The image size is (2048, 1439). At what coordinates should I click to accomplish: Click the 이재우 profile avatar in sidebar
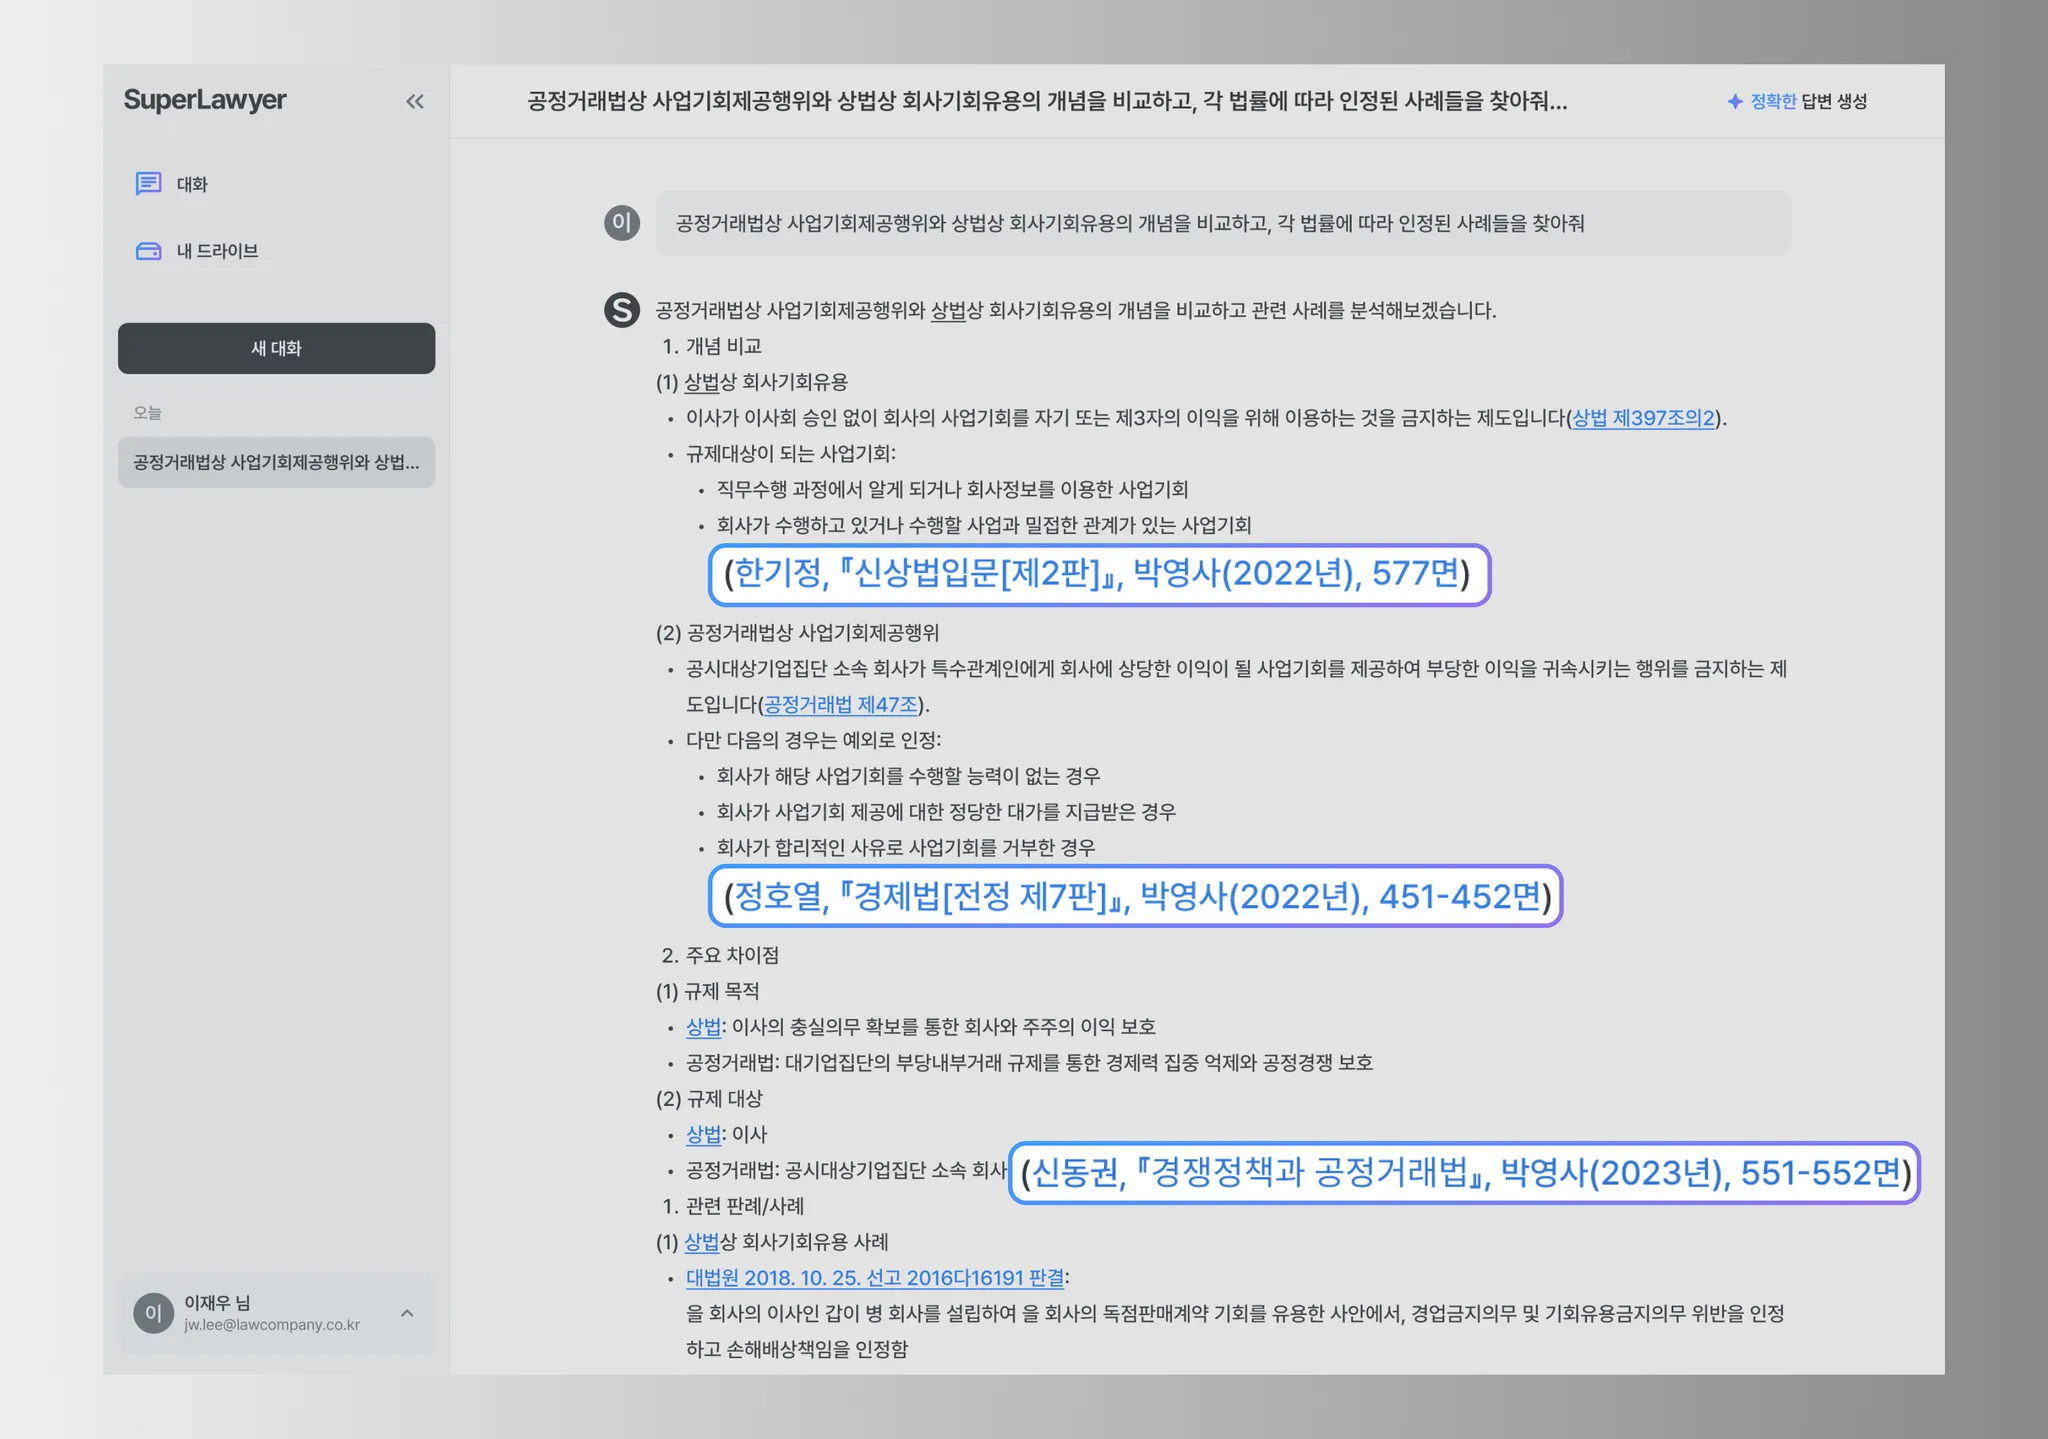point(153,1313)
